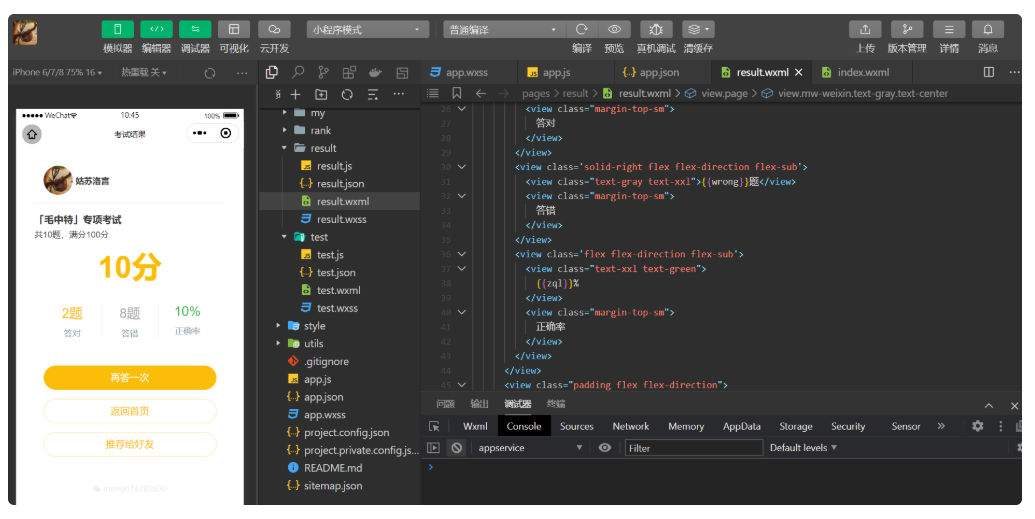Open the explorer files icon
This screenshot has height=519, width=1035.
tap(271, 72)
